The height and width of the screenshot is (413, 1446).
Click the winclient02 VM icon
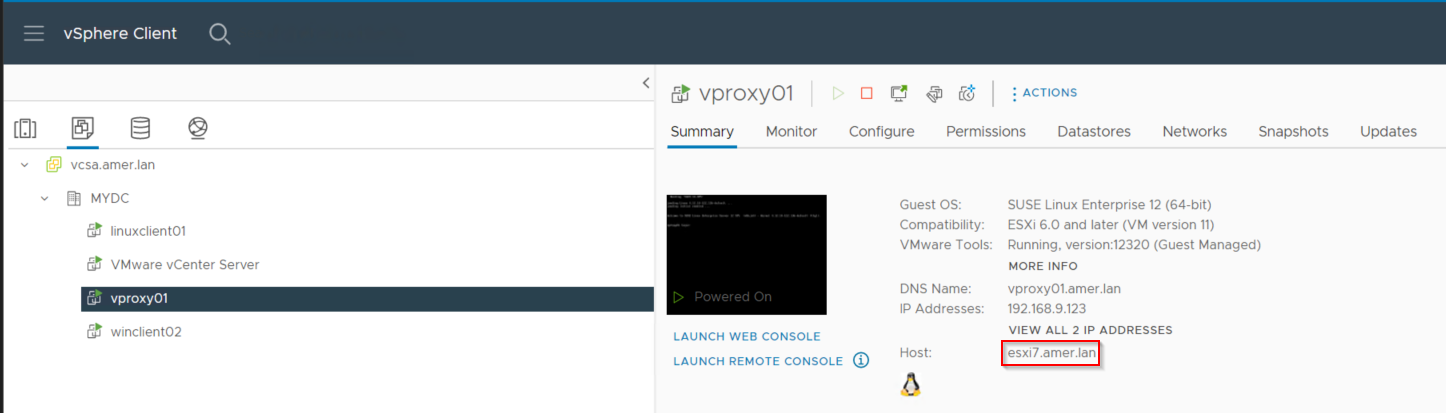click(94, 331)
